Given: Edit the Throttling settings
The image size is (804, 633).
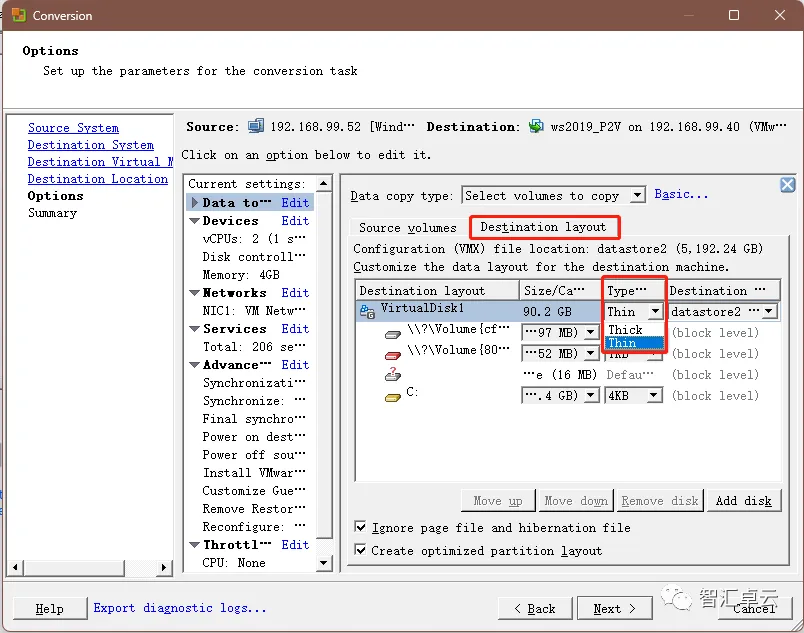Looking at the screenshot, I should pyautogui.click(x=295, y=544).
